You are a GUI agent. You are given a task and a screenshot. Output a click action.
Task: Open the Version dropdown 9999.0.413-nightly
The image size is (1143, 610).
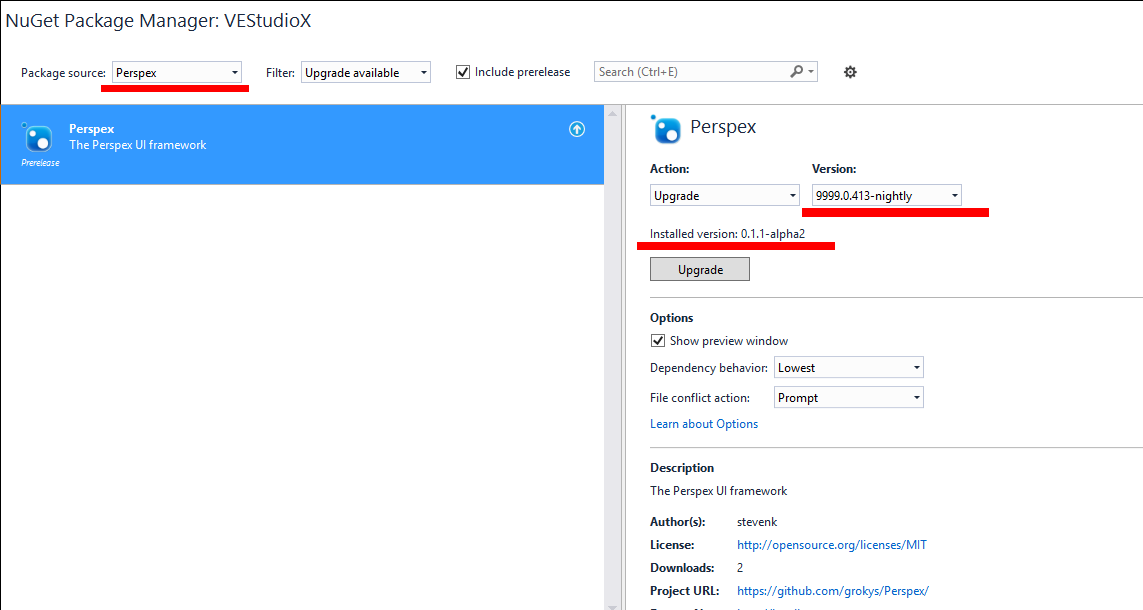click(886, 195)
